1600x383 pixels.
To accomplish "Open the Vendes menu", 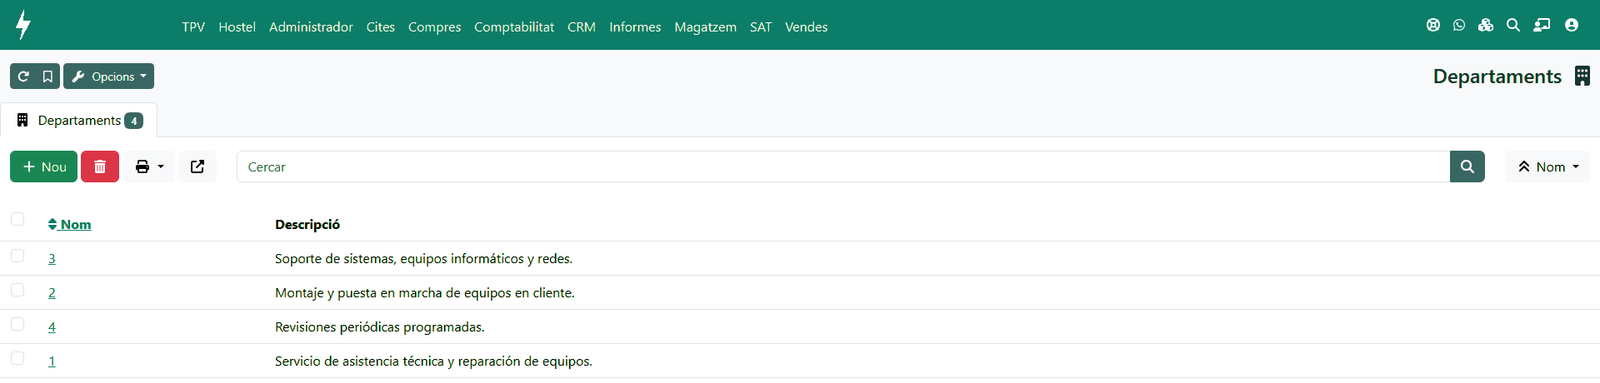I will pyautogui.click(x=806, y=27).
